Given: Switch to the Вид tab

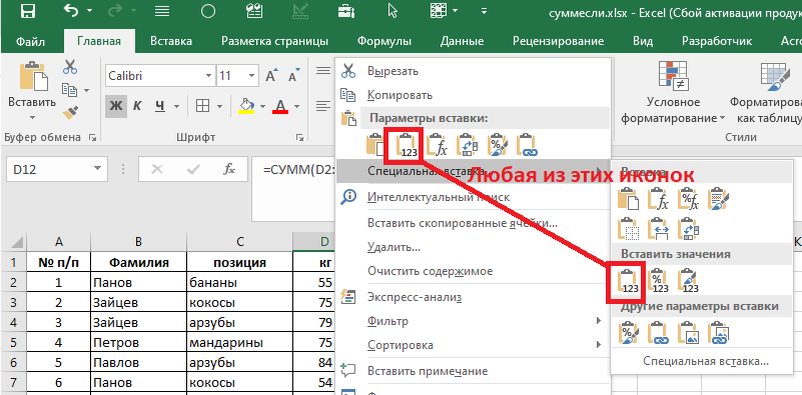Looking at the screenshot, I should [x=643, y=41].
